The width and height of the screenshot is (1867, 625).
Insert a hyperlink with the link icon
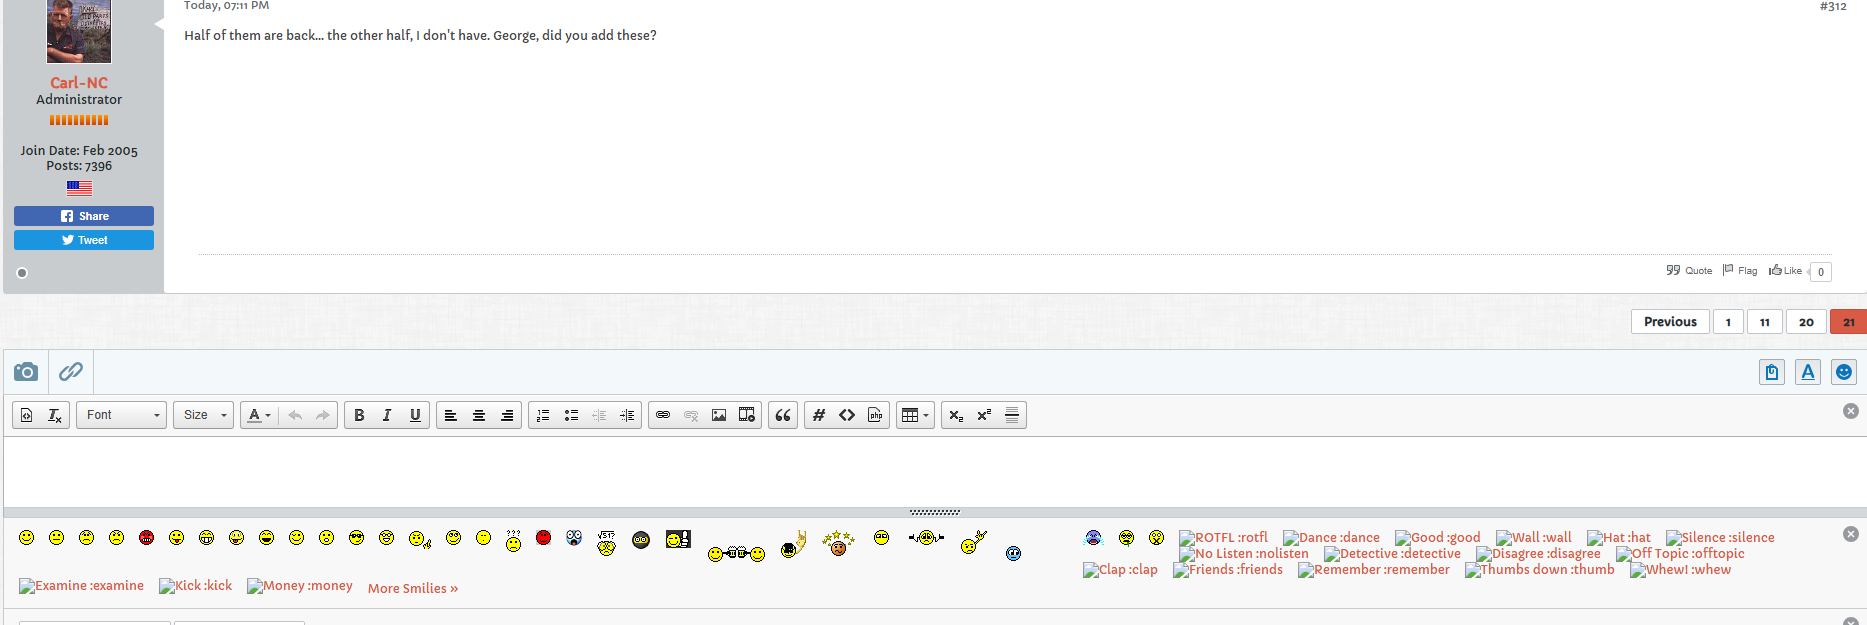pos(663,415)
